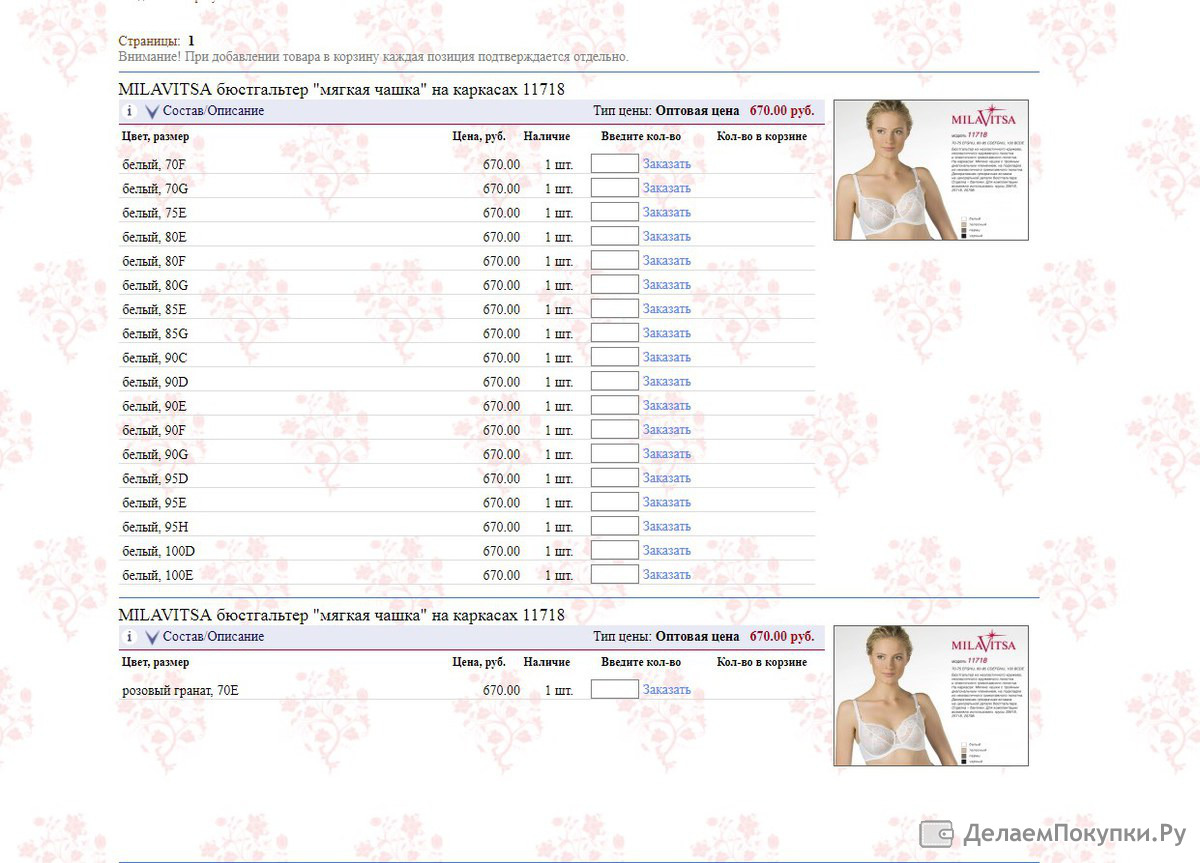1200x863 pixels.
Task: Focus quantity field for белый, 95H
Action: pos(615,526)
